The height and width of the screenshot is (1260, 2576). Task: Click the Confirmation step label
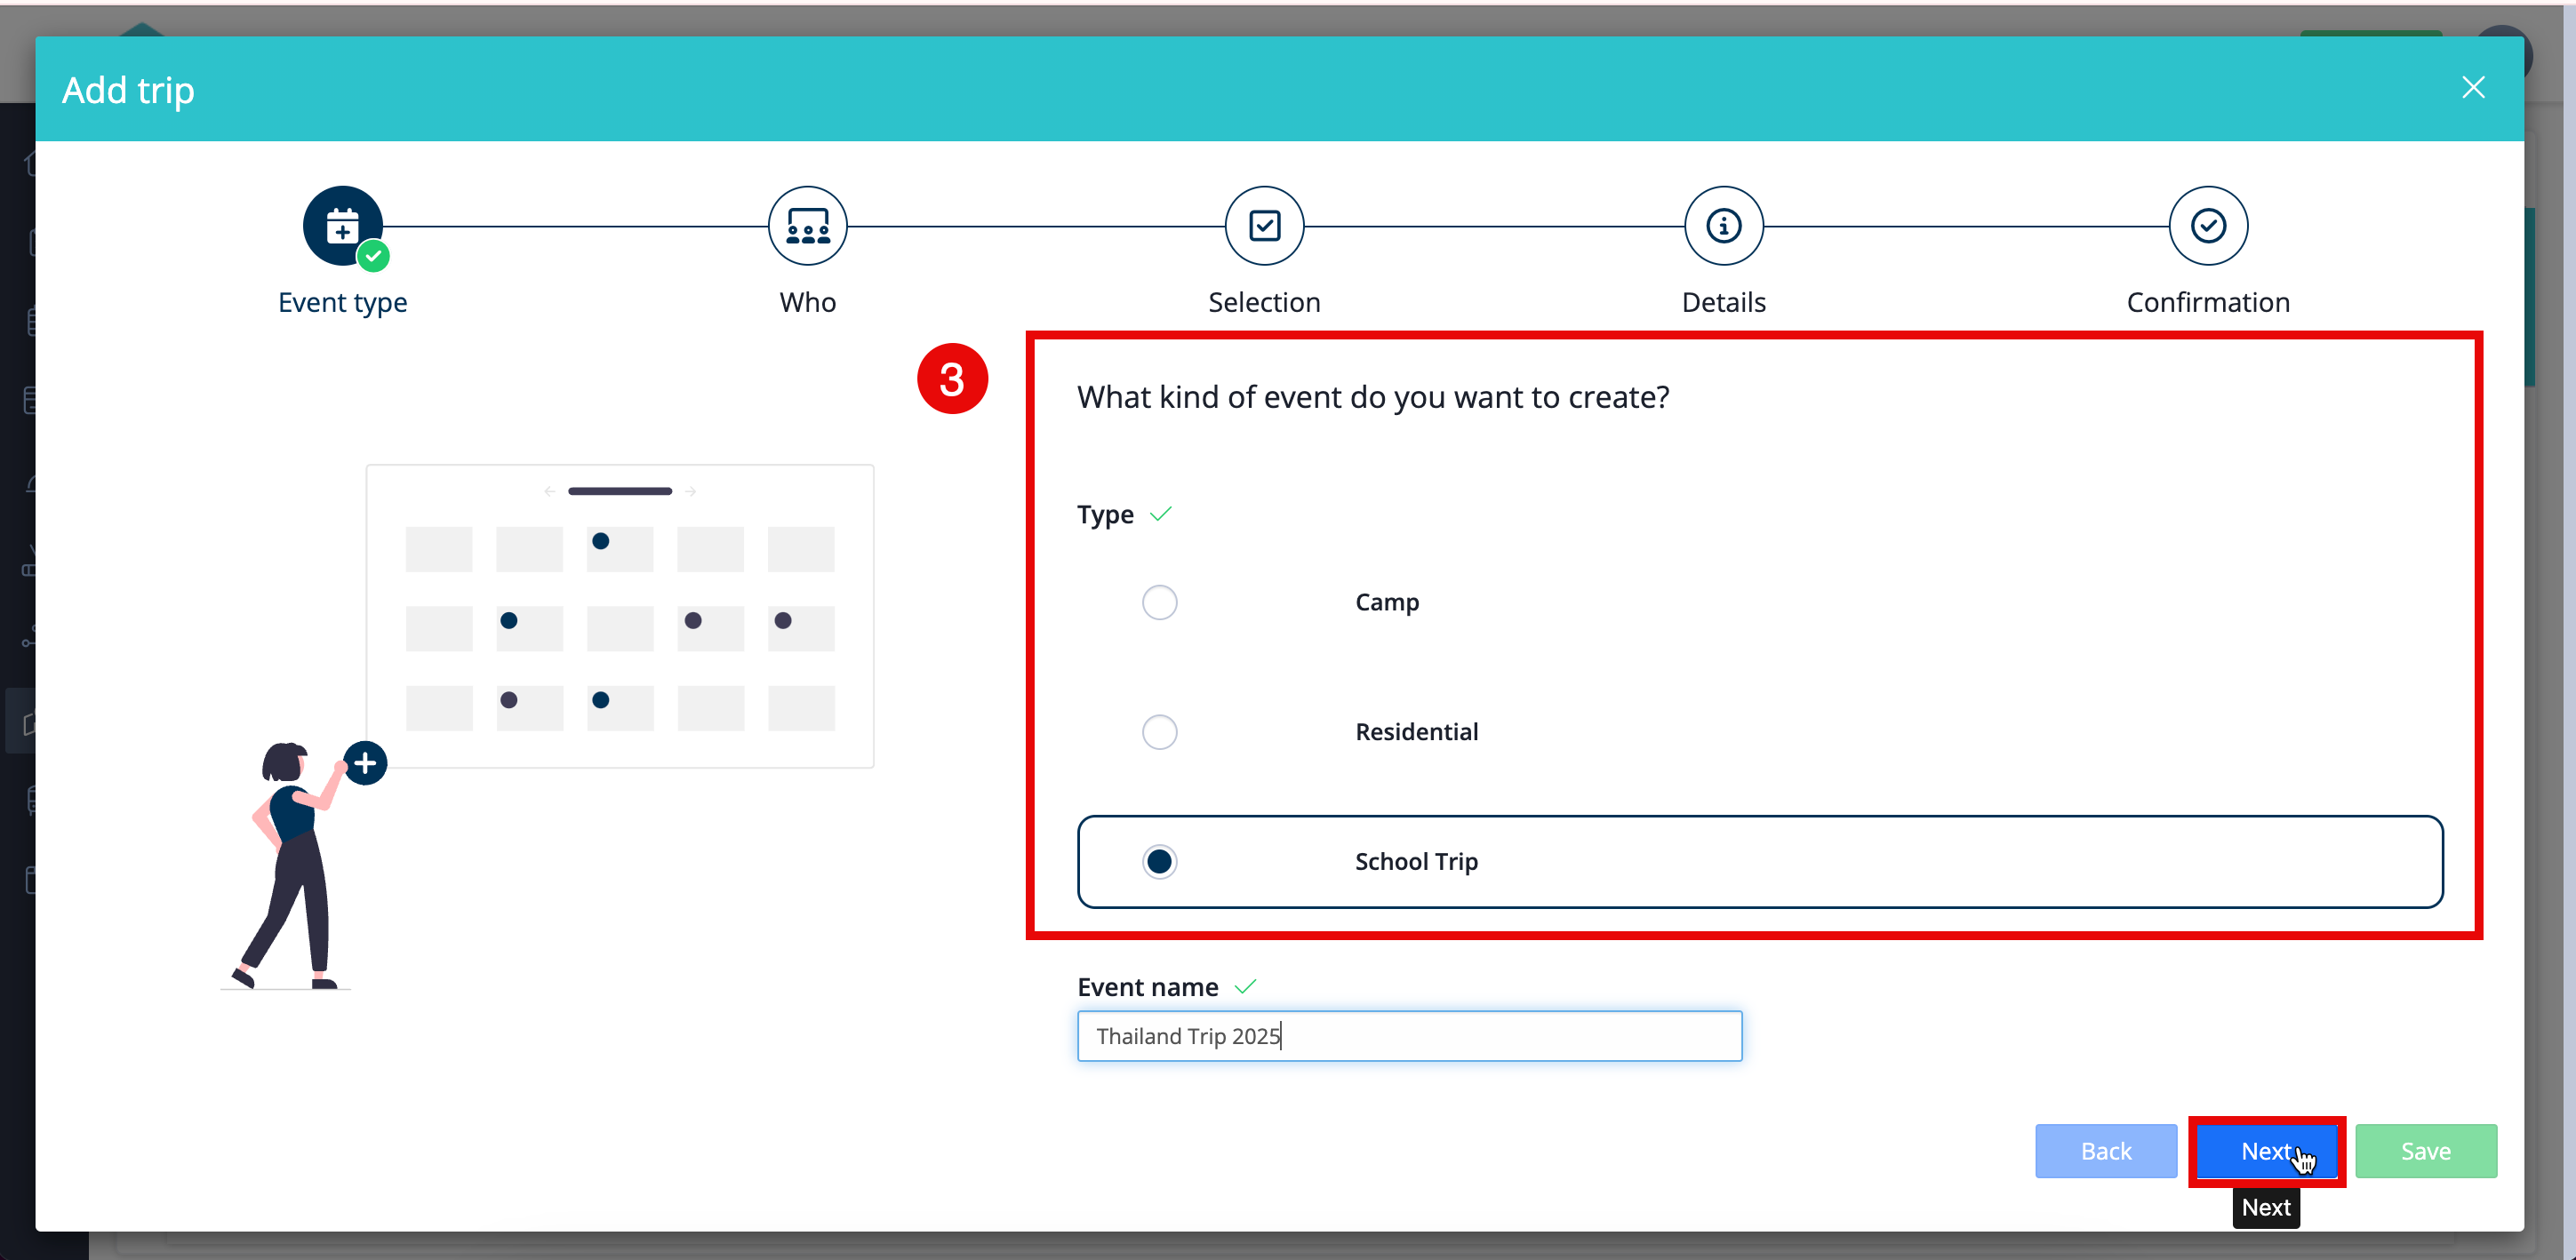(x=2208, y=302)
